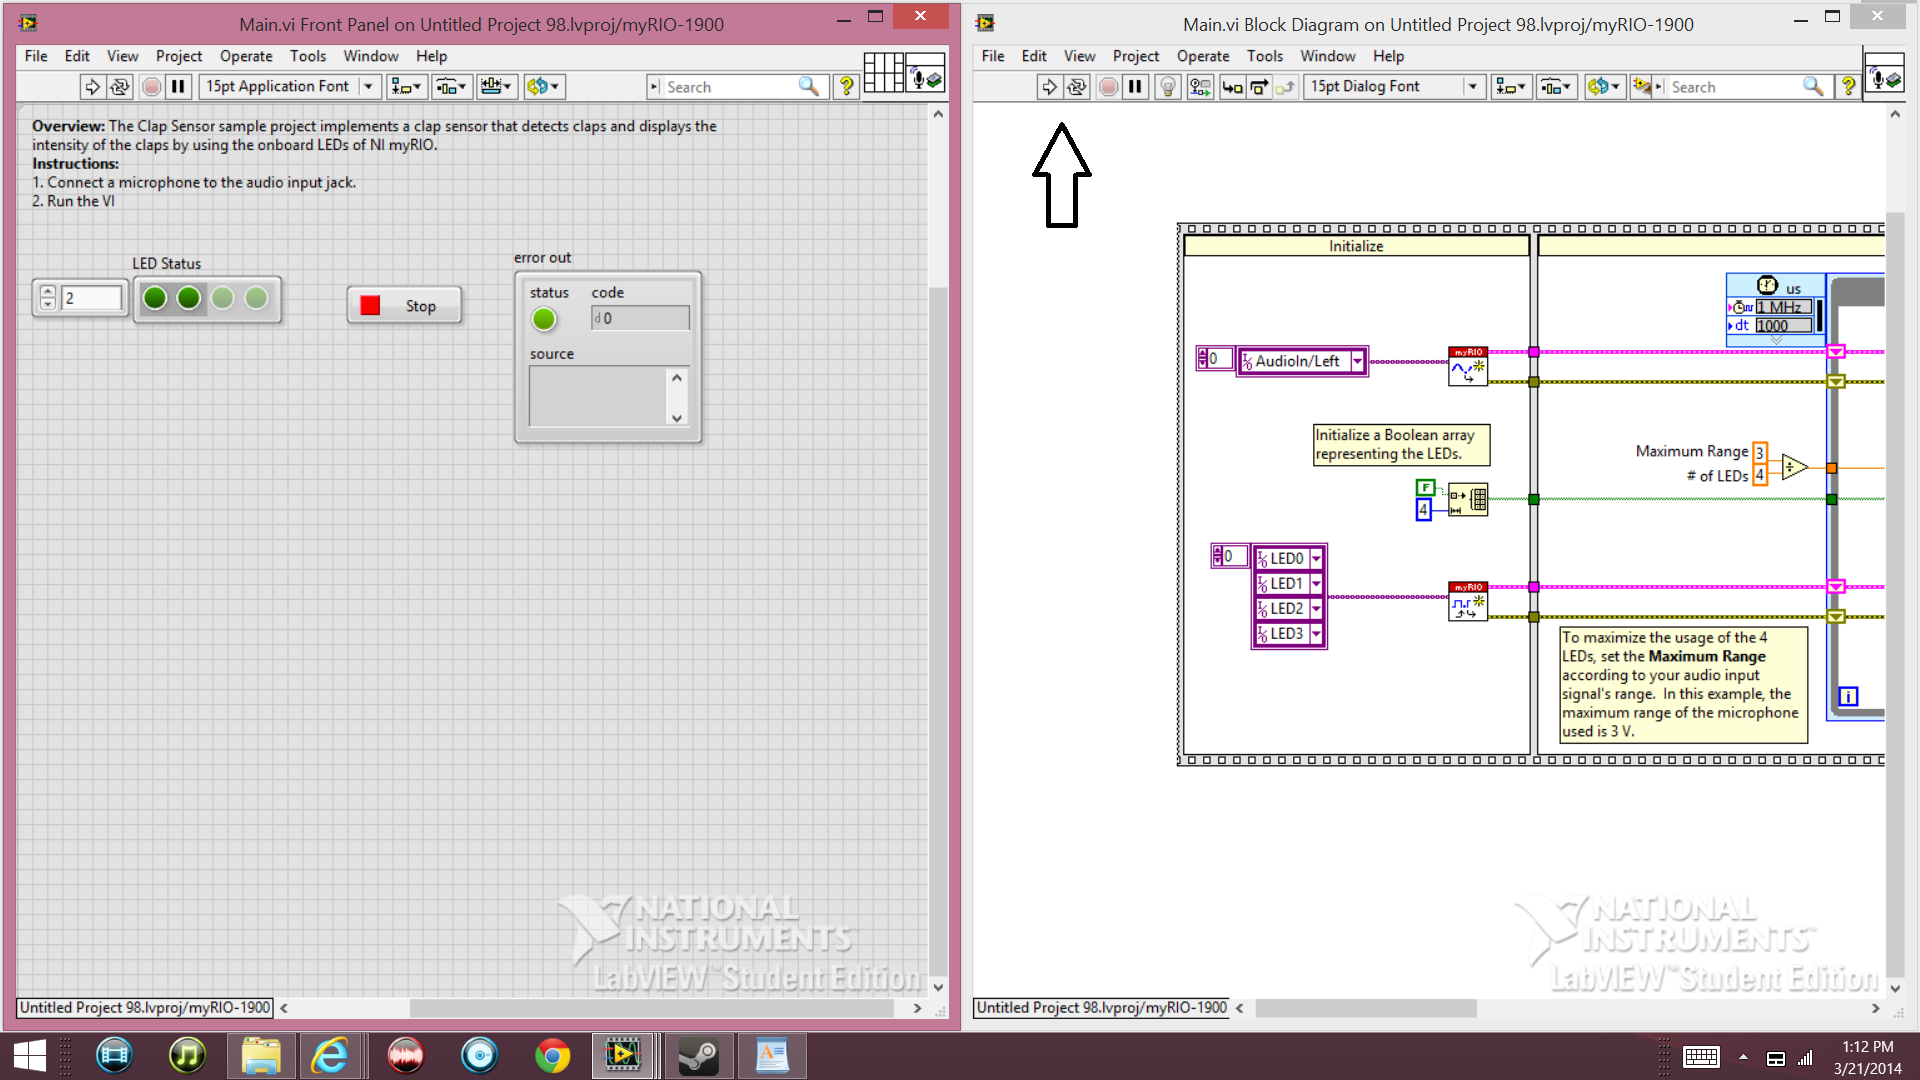Open Reorder menu in Block Diagram toolbar

(x=1603, y=87)
